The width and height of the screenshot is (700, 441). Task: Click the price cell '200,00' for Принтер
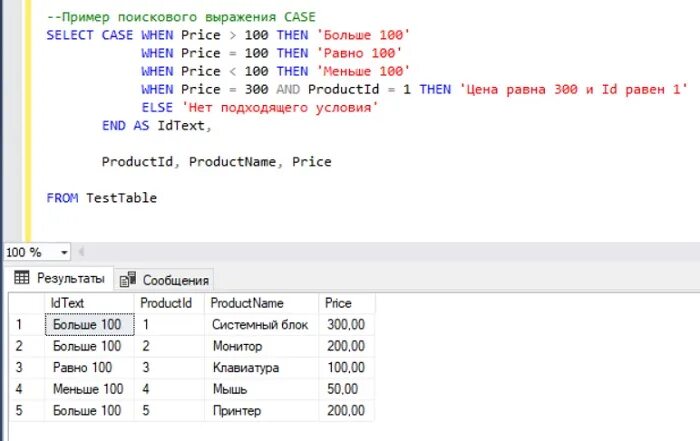pos(347,410)
